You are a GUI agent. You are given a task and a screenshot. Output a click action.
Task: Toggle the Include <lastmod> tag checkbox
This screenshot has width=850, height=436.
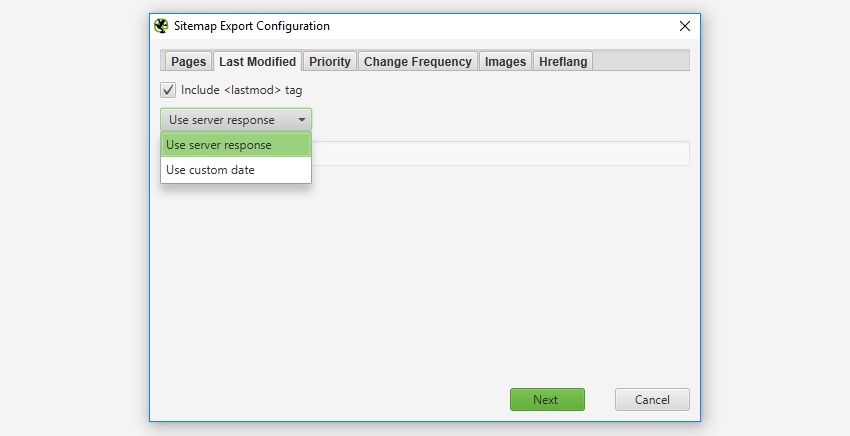[168, 90]
